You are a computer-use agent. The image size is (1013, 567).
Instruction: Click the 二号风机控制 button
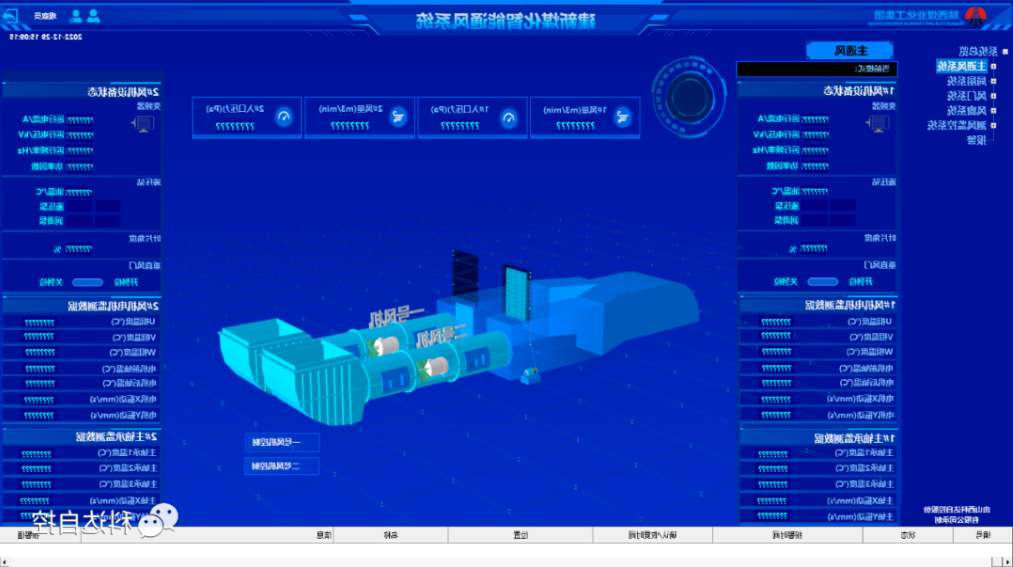pos(281,466)
